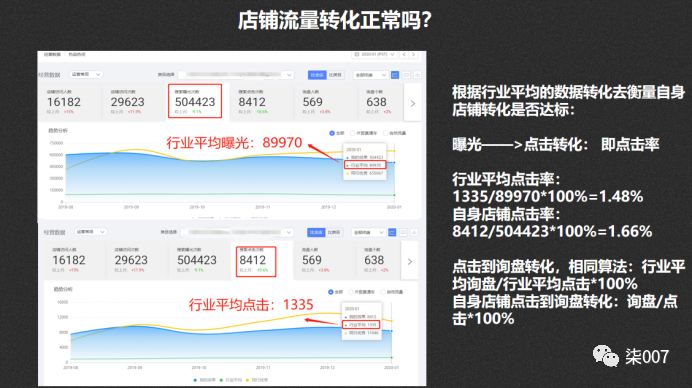
Task: Select 比类目 button in the exposure-chart panel
Action: [335, 75]
